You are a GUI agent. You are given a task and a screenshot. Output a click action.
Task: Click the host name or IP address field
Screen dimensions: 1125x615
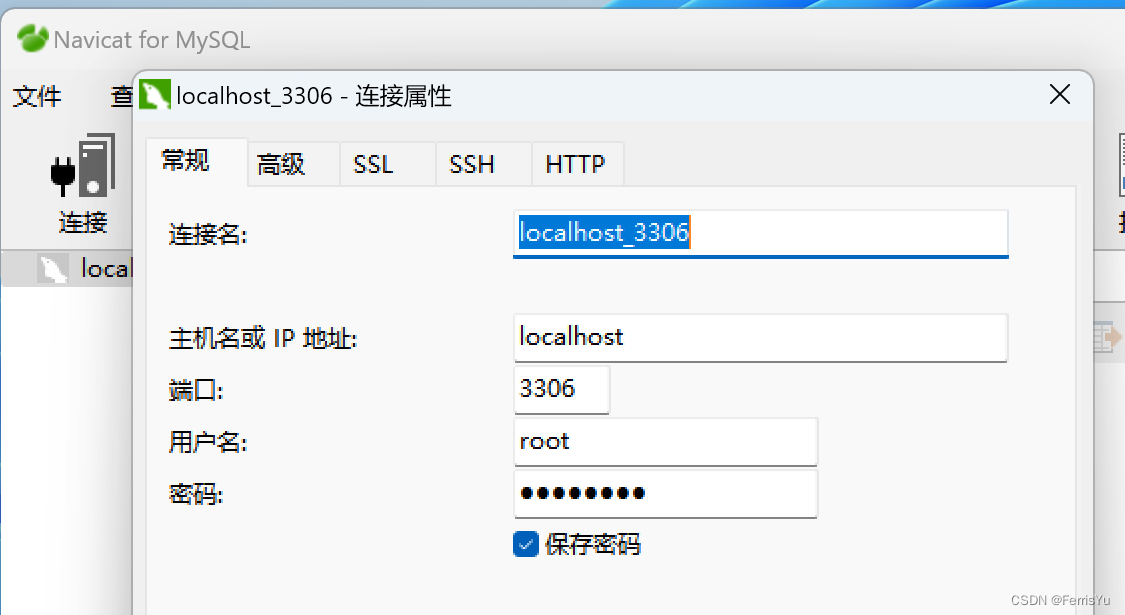coord(761,337)
